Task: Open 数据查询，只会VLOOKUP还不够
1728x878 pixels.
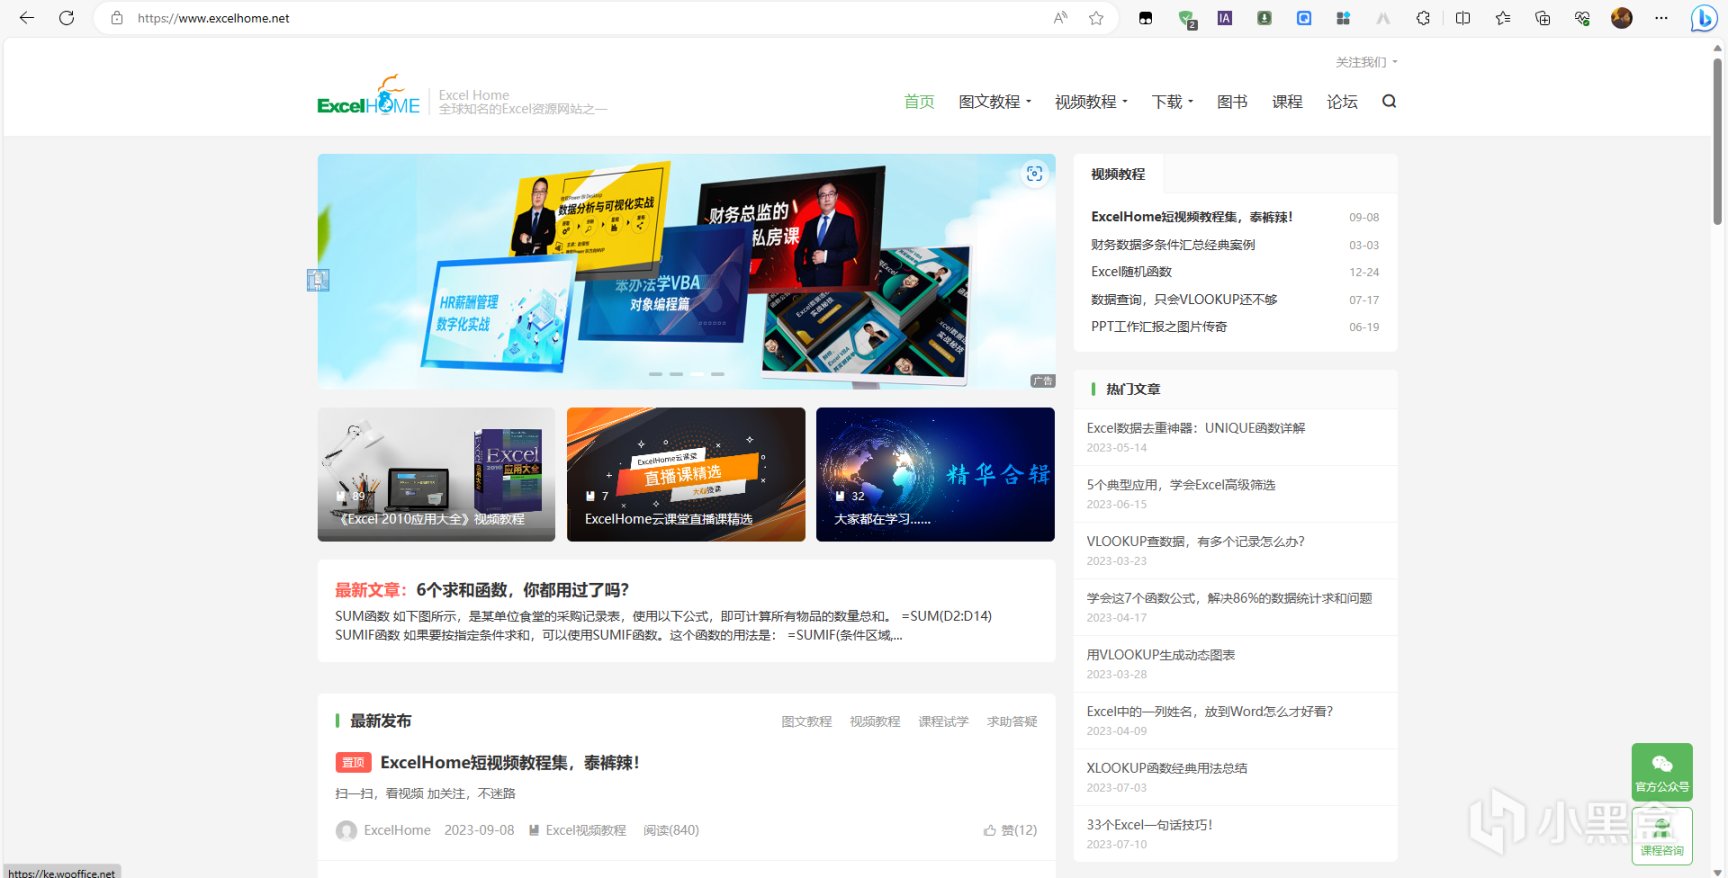Action: coord(1184,300)
